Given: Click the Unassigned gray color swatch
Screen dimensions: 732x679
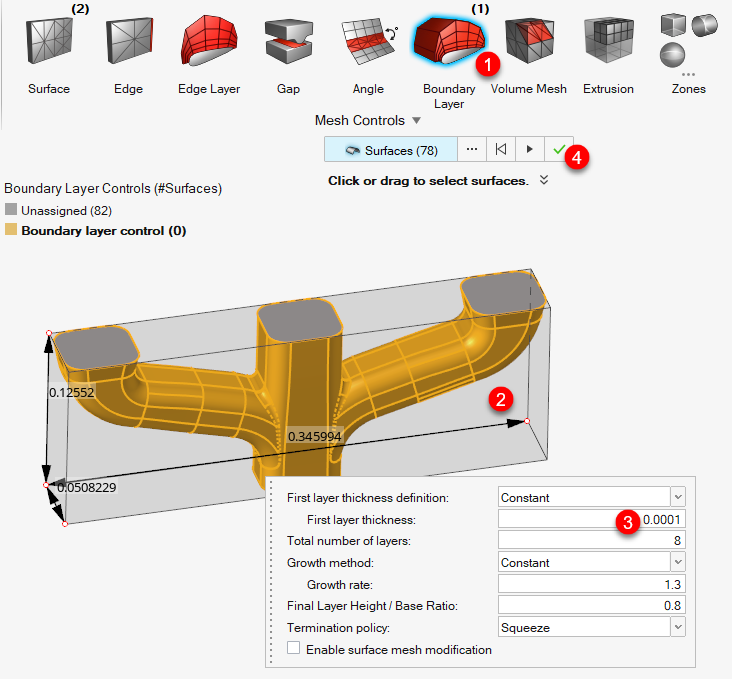Looking at the screenshot, I should (x=11, y=211).
